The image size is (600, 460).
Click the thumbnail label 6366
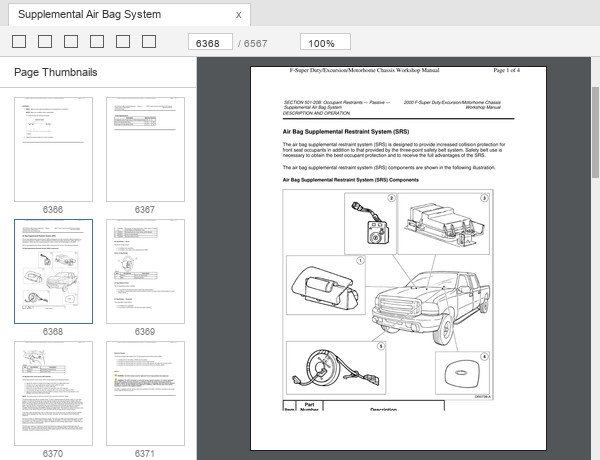[53, 210]
